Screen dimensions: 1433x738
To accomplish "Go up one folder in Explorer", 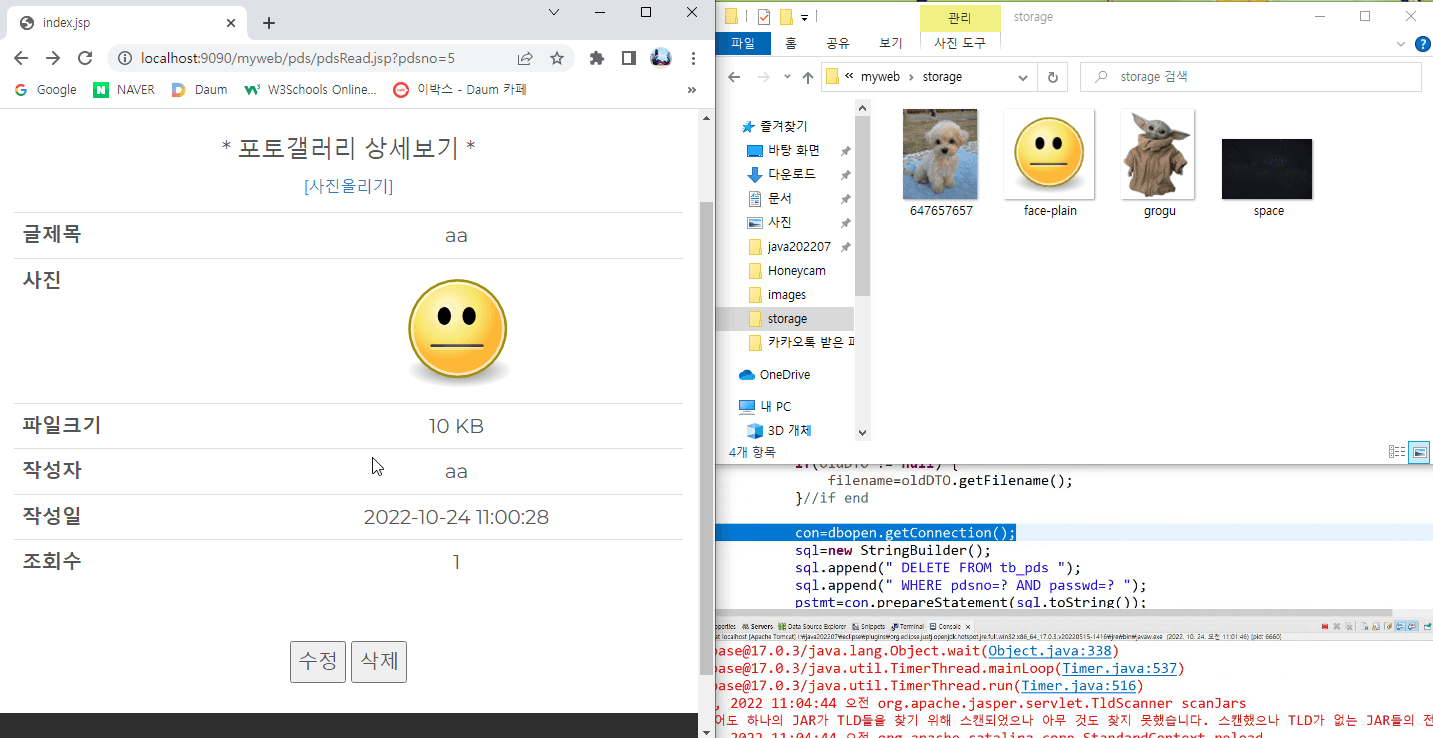I will click(808, 77).
